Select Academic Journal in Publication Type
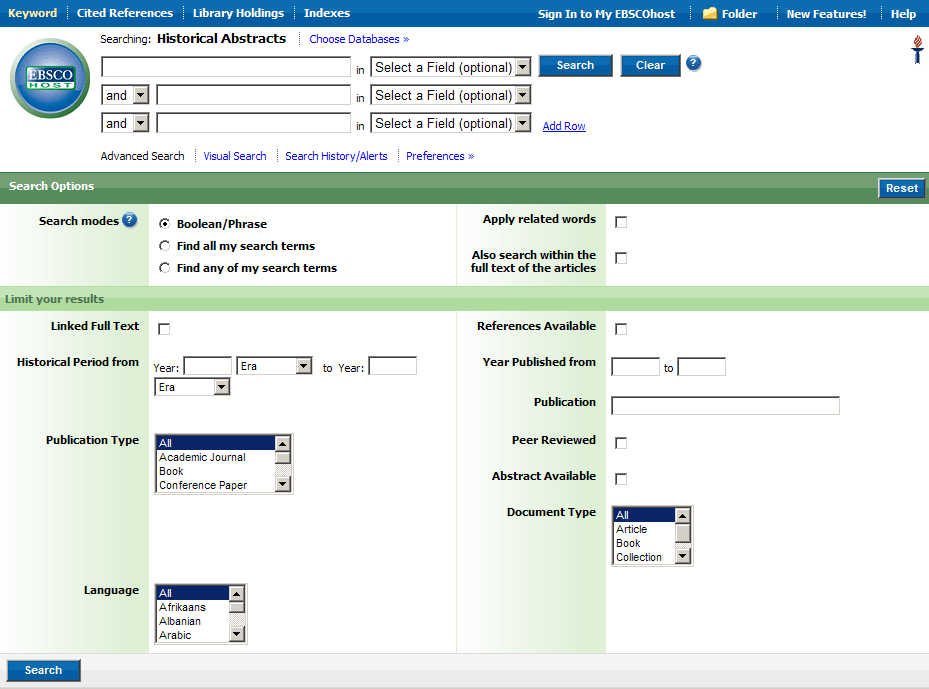The image size is (929, 689). (216, 457)
